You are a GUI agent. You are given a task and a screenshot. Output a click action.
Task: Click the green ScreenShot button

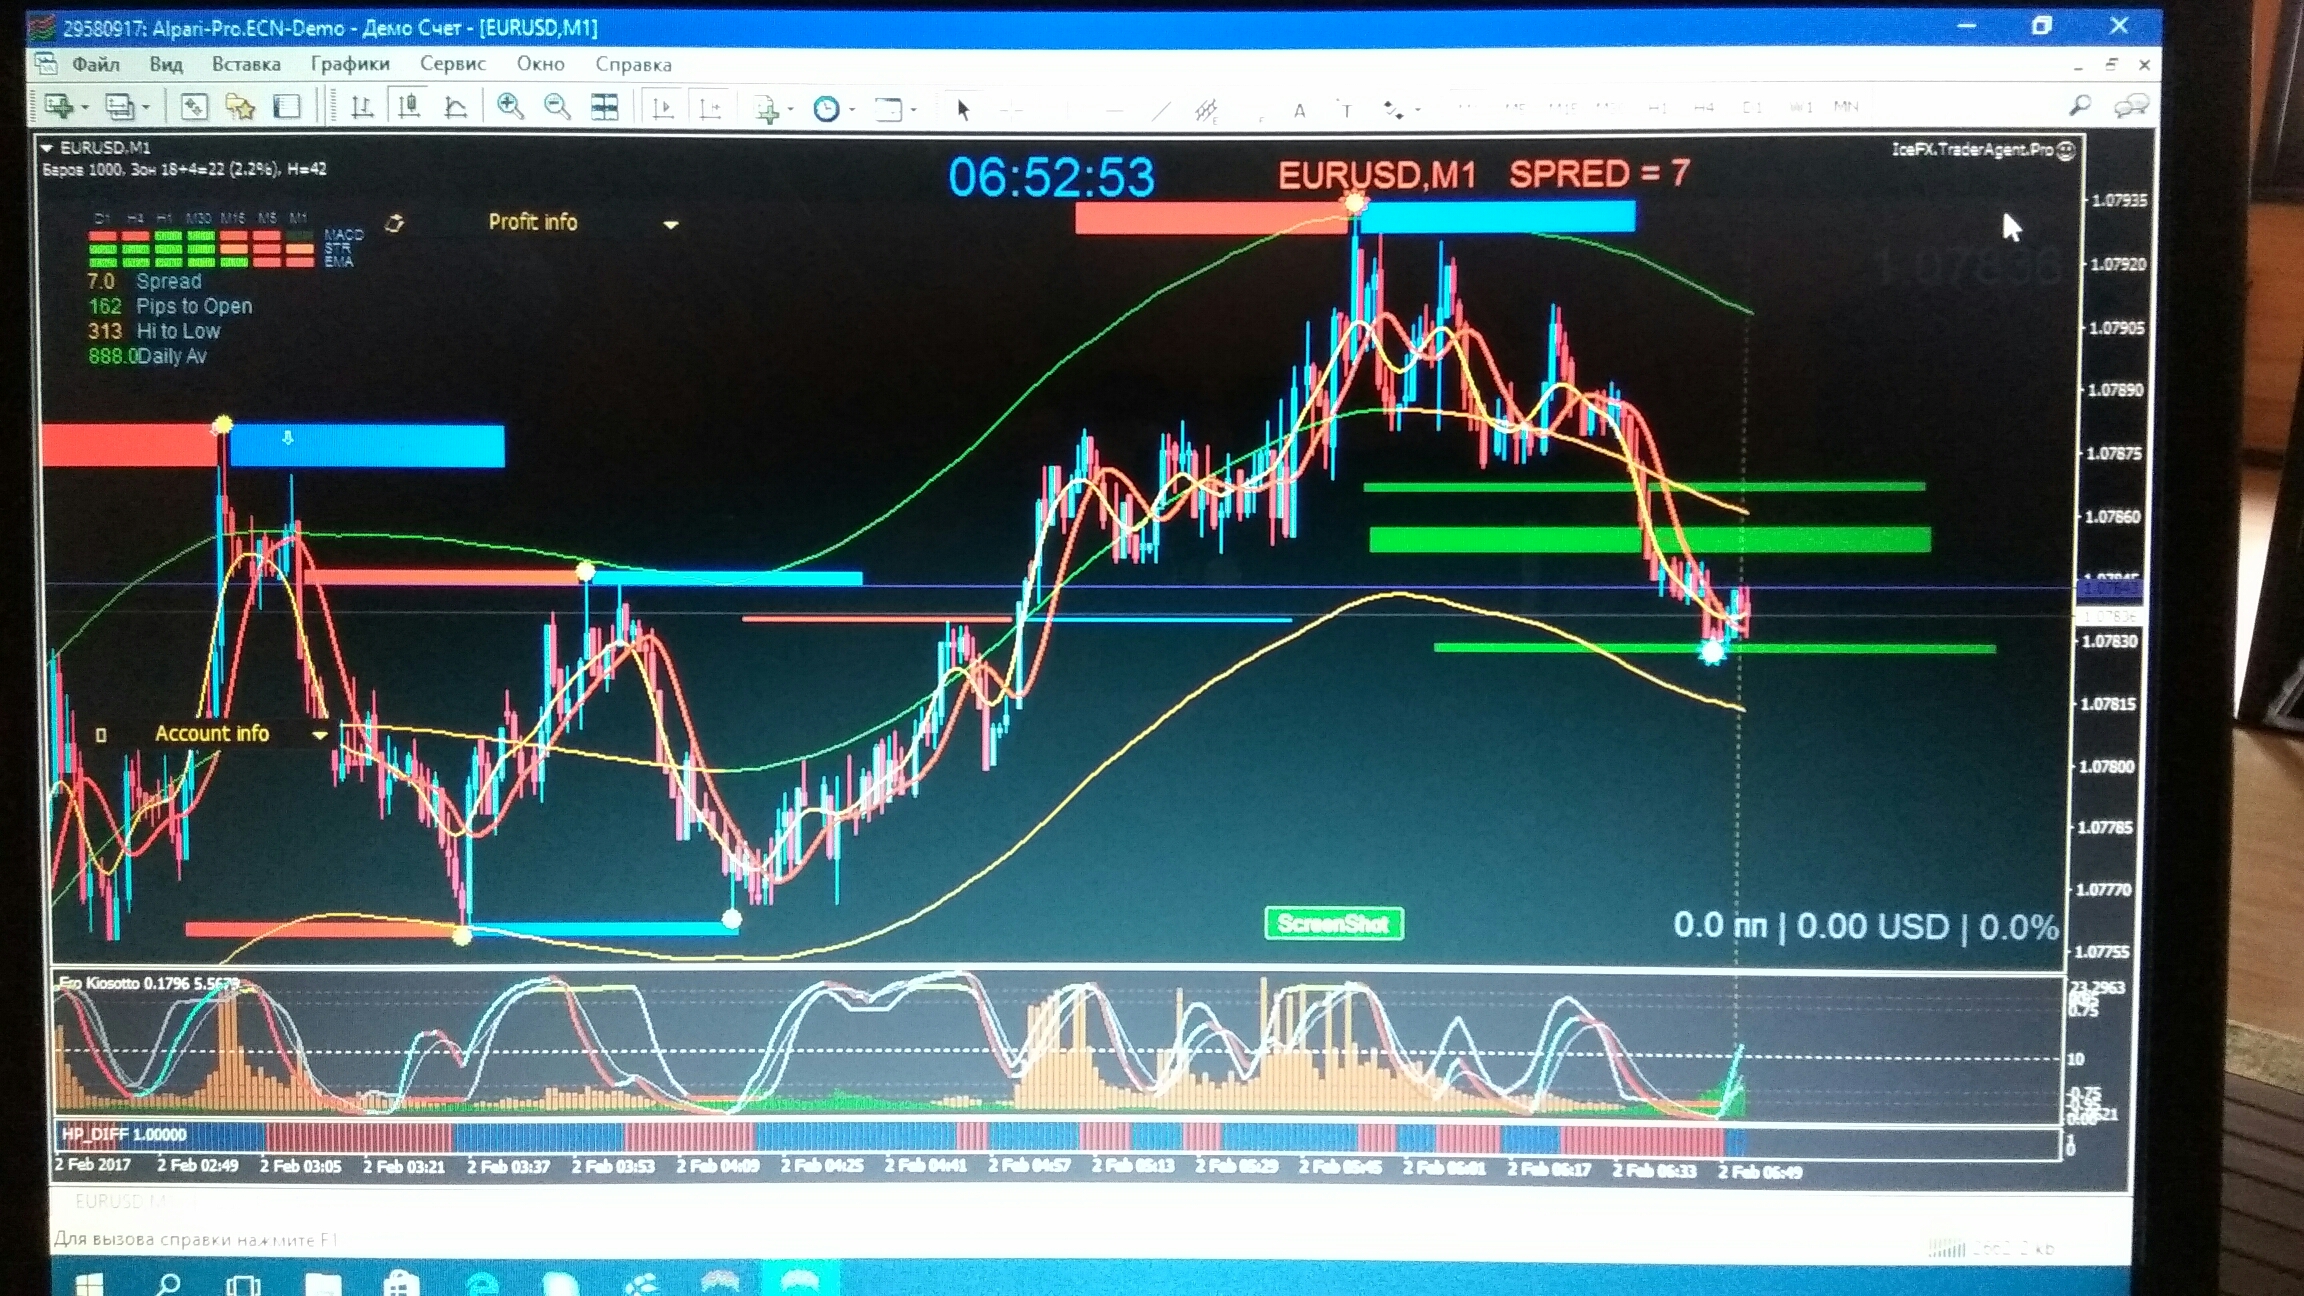coord(1334,923)
